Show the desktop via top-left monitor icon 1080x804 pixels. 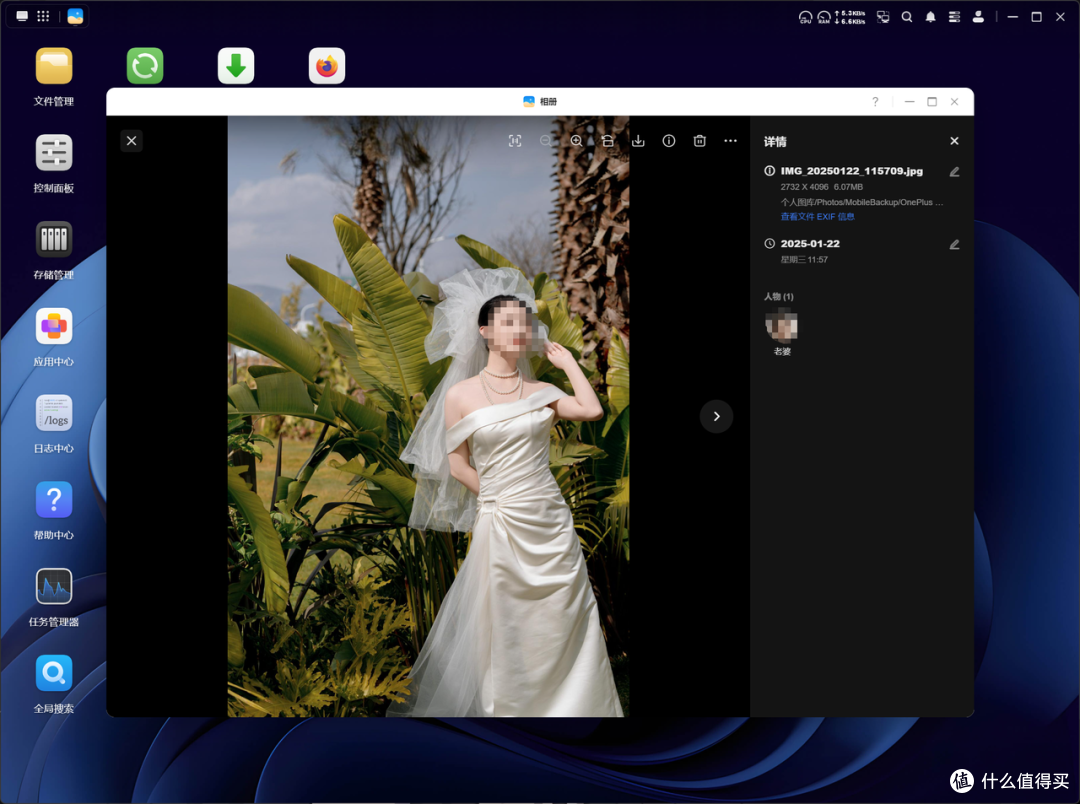pos(22,16)
